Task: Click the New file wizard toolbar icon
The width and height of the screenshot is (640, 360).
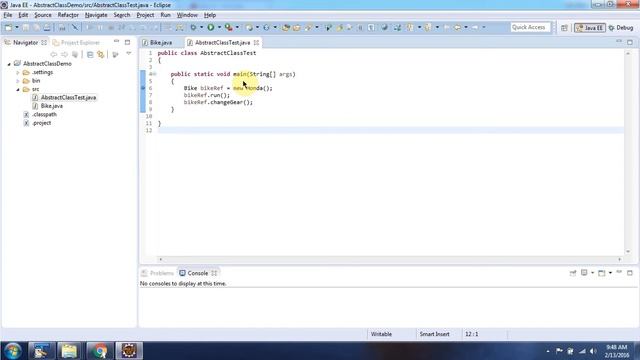Action: click(8, 27)
